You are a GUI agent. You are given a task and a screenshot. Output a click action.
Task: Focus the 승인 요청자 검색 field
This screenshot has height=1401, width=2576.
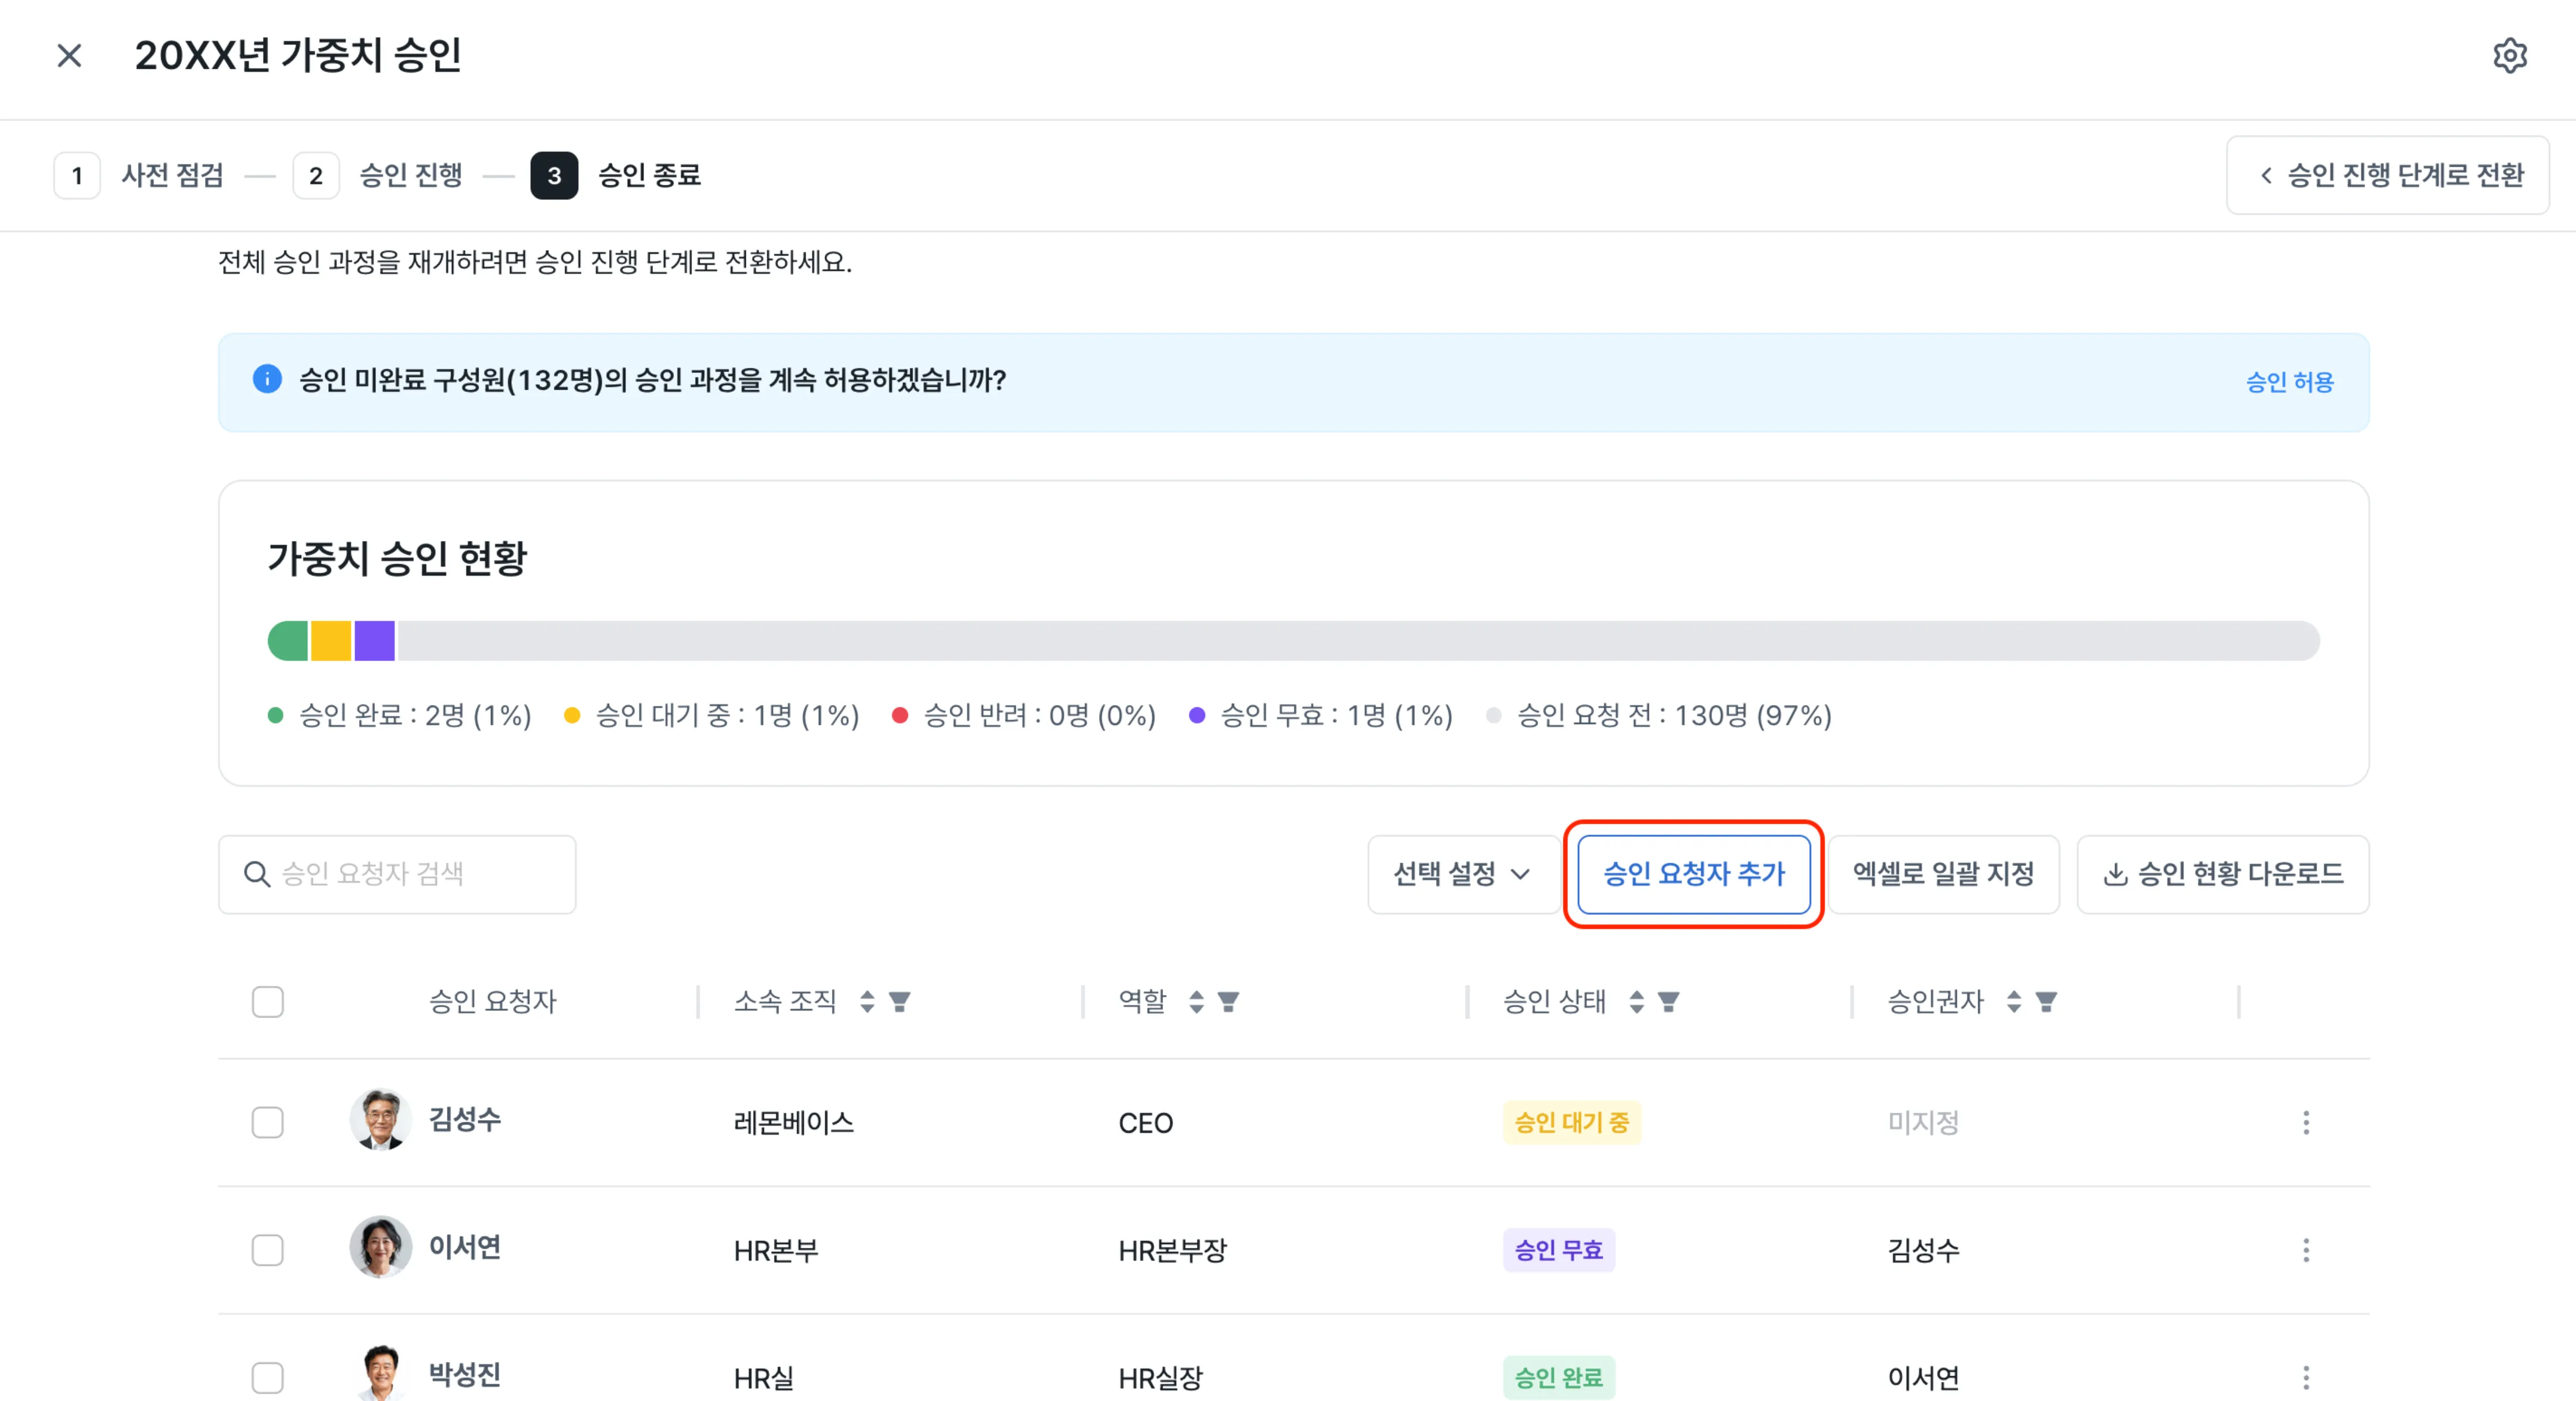(x=397, y=875)
